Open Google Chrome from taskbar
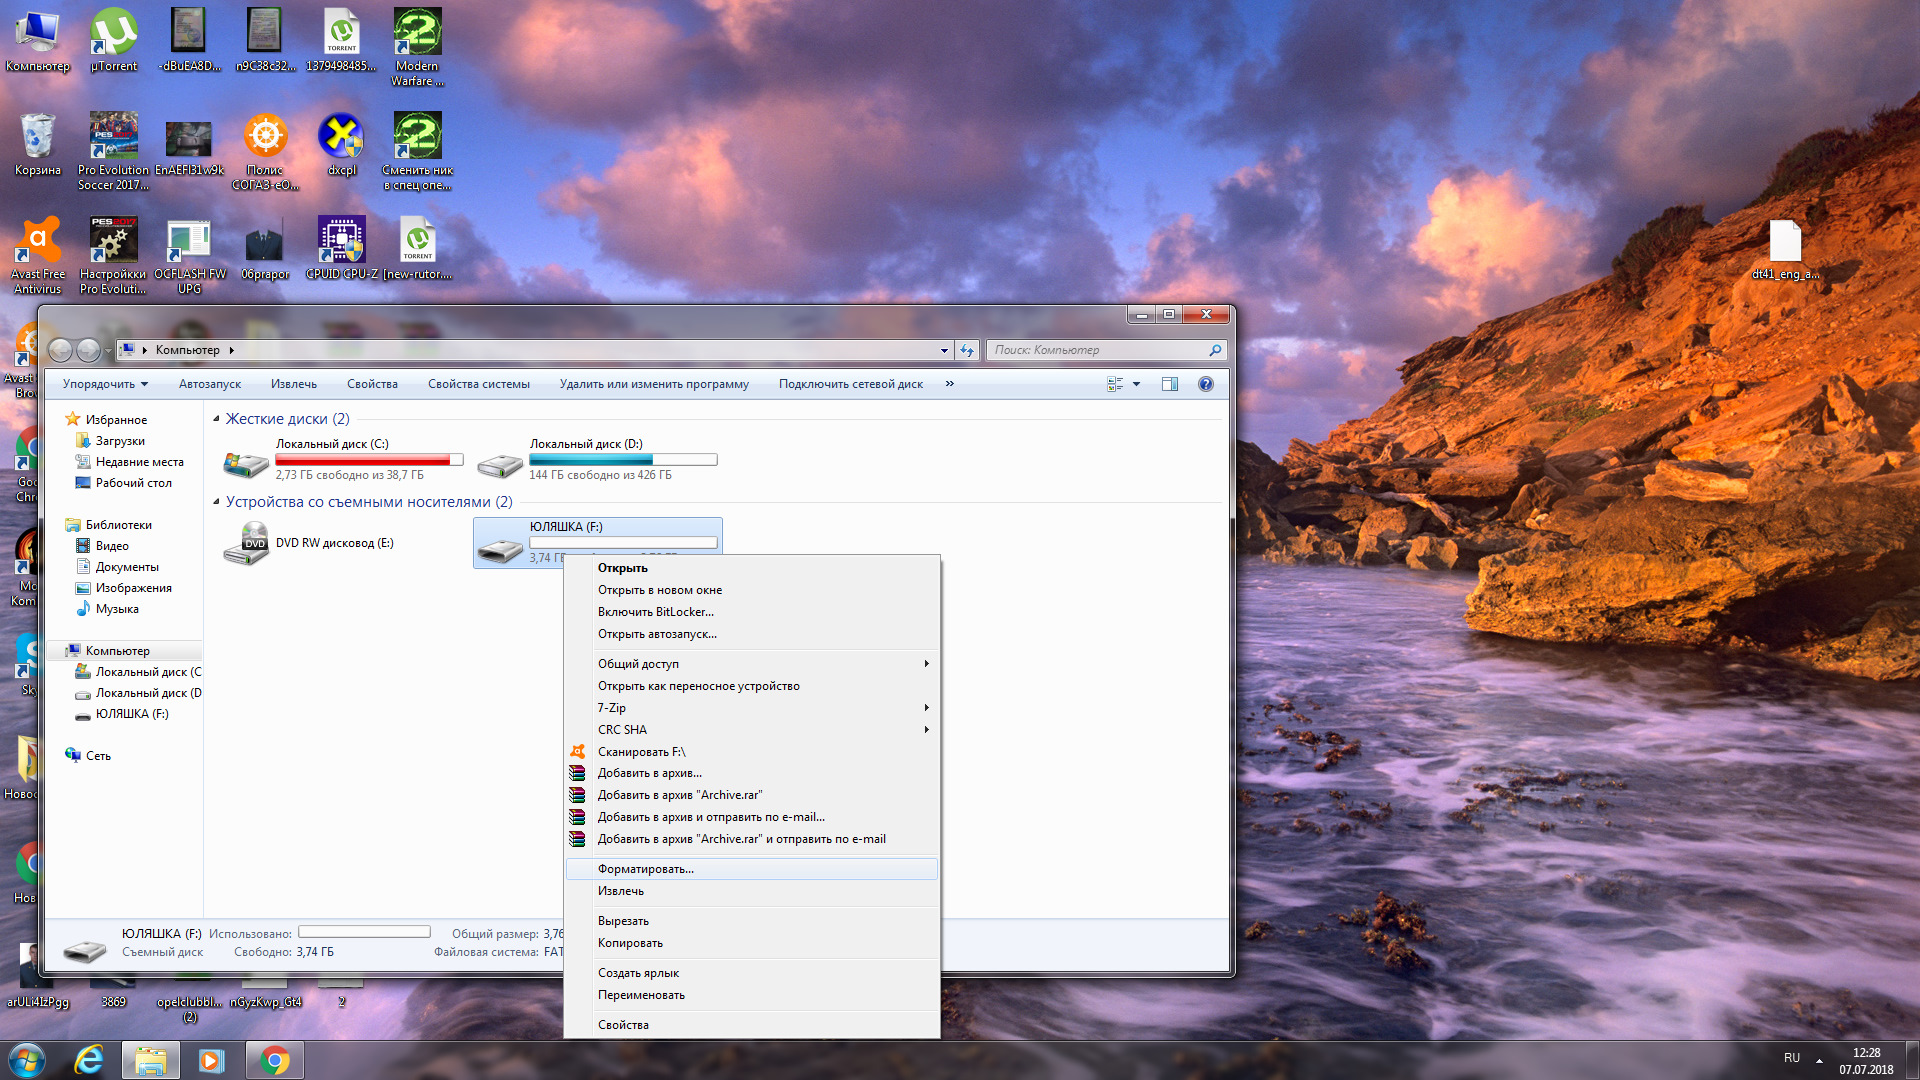 [x=274, y=1060]
